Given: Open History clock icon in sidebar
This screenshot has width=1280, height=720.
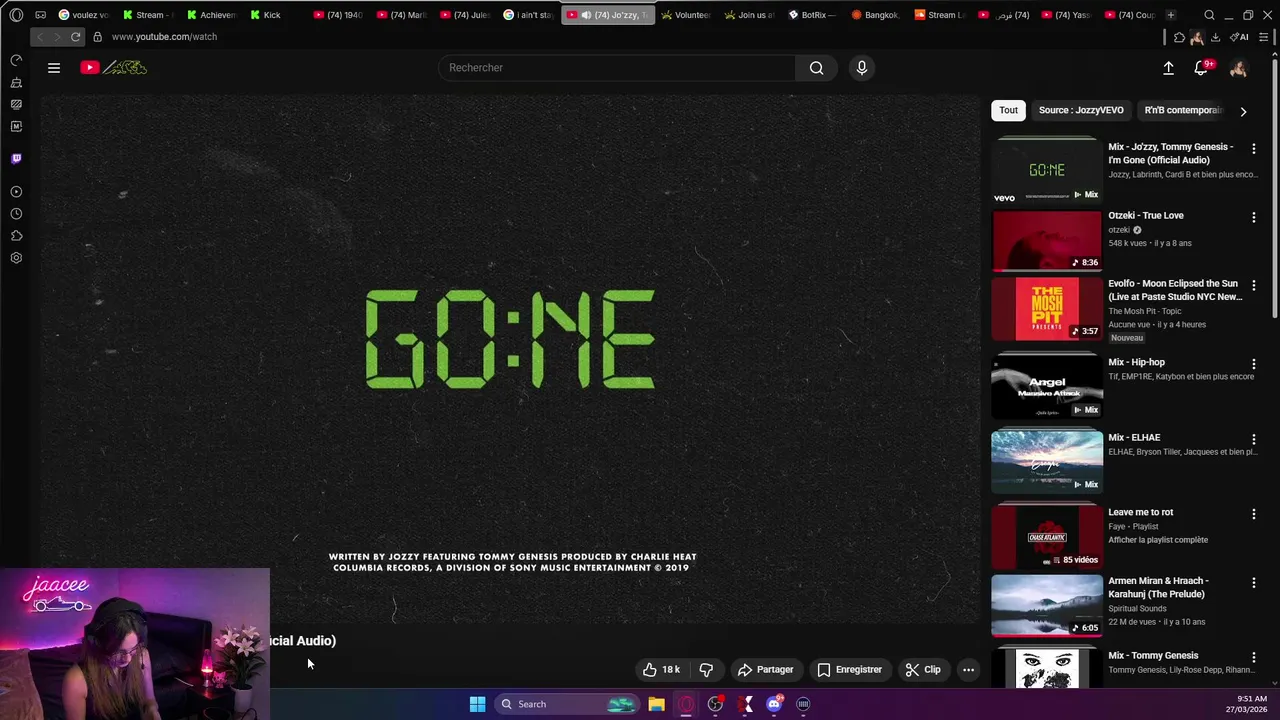Looking at the screenshot, I should 16,214.
